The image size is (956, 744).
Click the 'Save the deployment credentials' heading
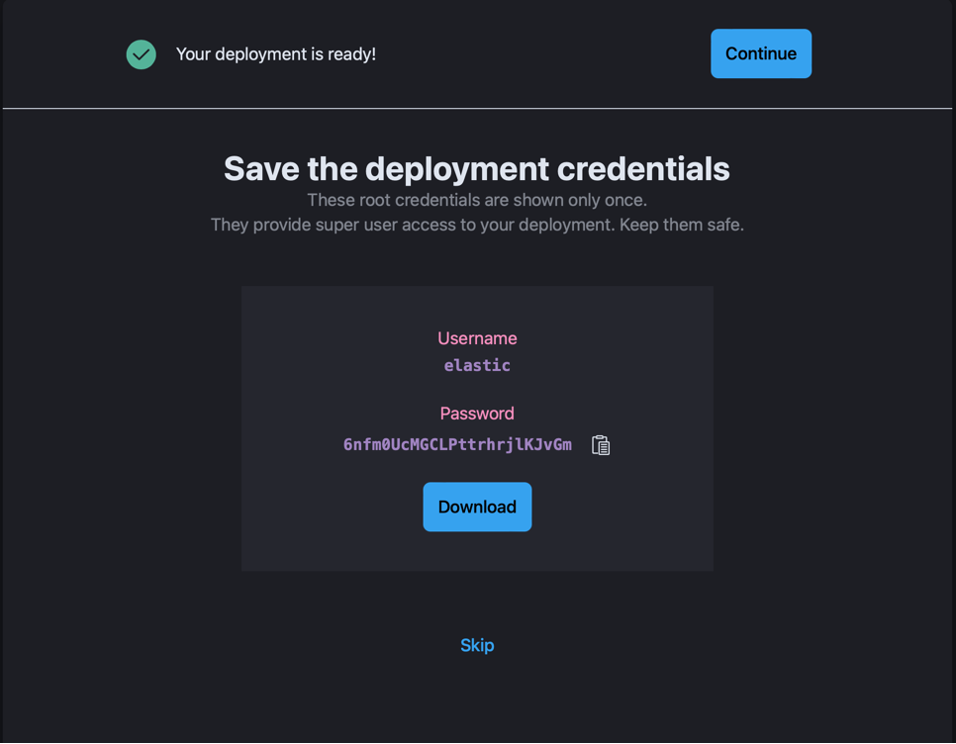(x=477, y=169)
